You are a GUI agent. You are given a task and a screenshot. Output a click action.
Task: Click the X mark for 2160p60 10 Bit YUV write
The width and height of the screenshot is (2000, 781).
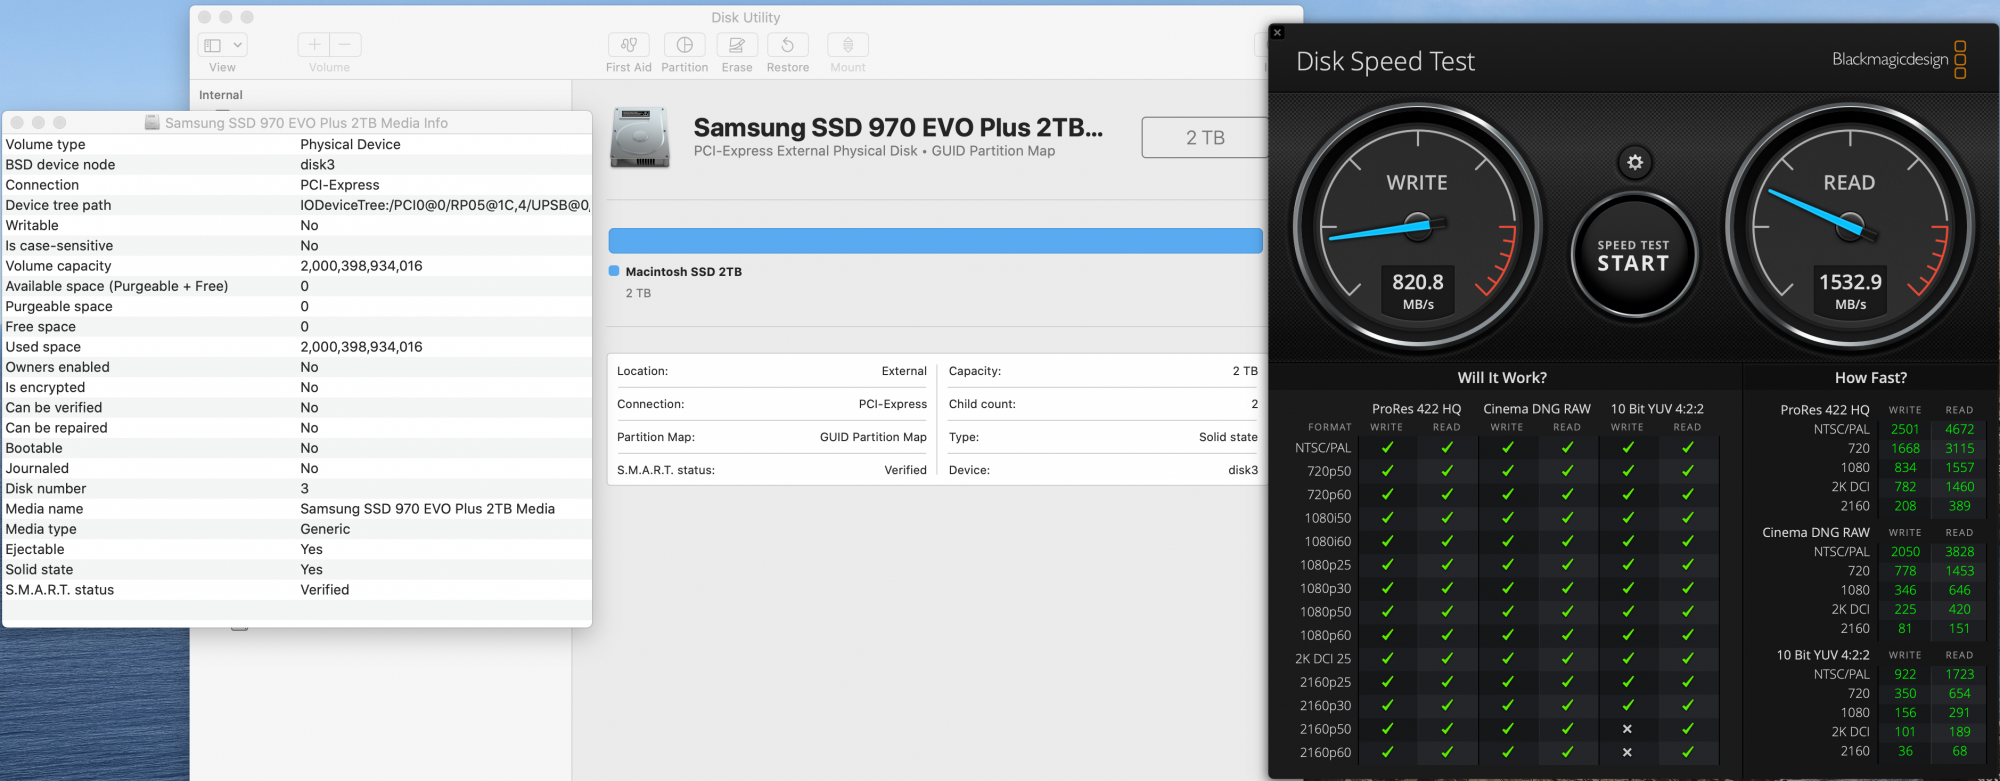point(1627,752)
